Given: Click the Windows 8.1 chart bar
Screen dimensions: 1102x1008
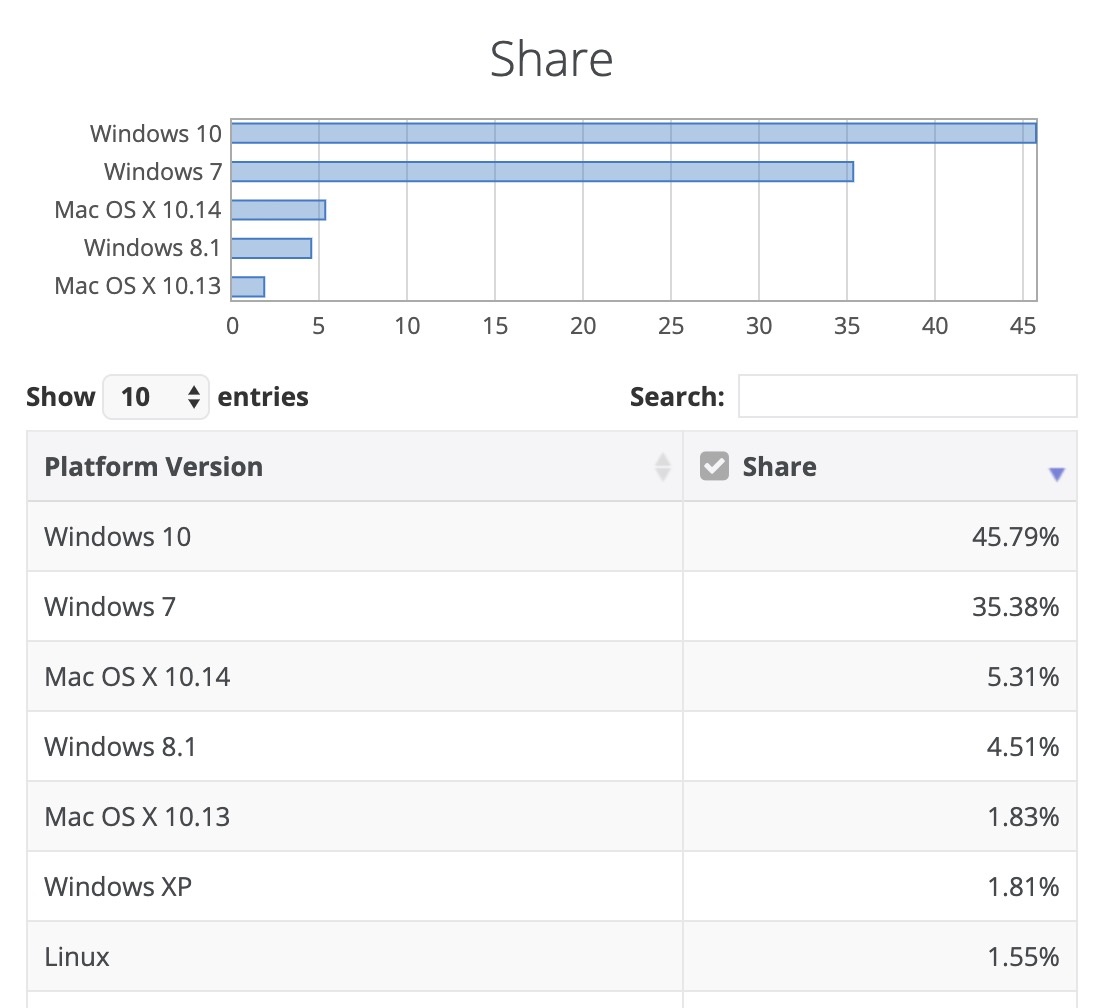Looking at the screenshot, I should point(271,248).
